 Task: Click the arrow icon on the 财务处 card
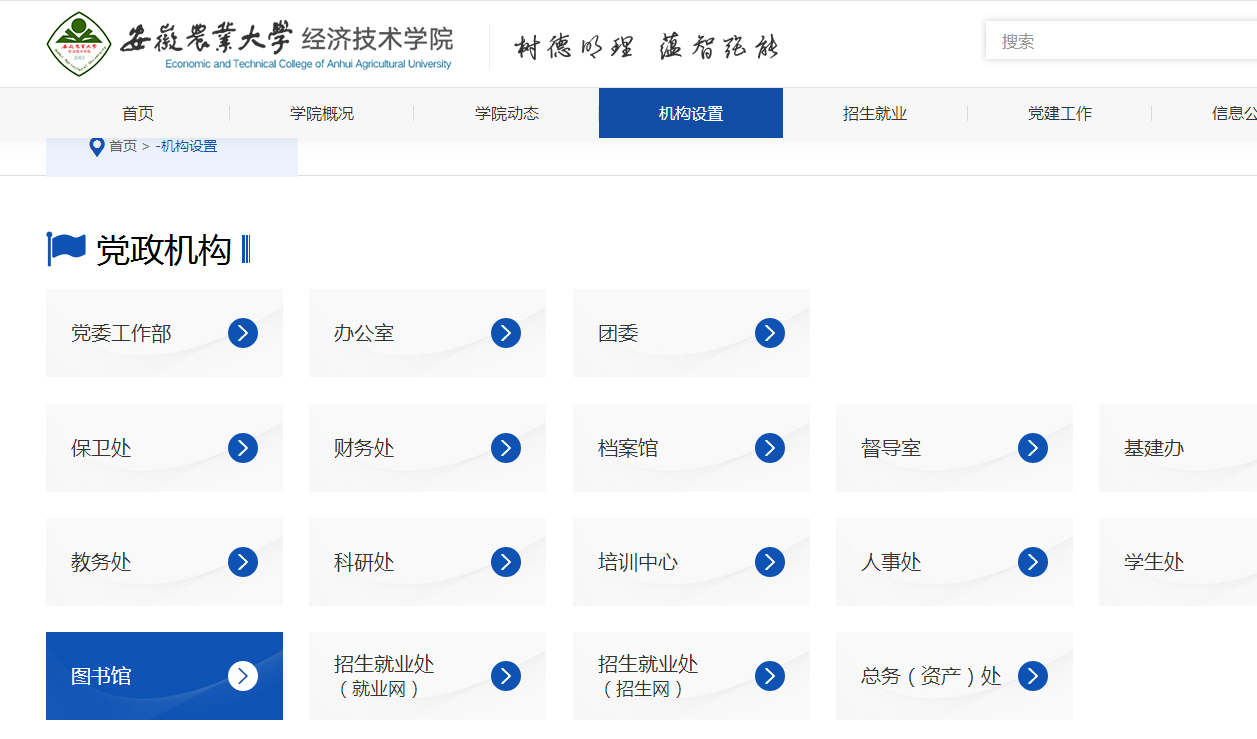pyautogui.click(x=506, y=448)
